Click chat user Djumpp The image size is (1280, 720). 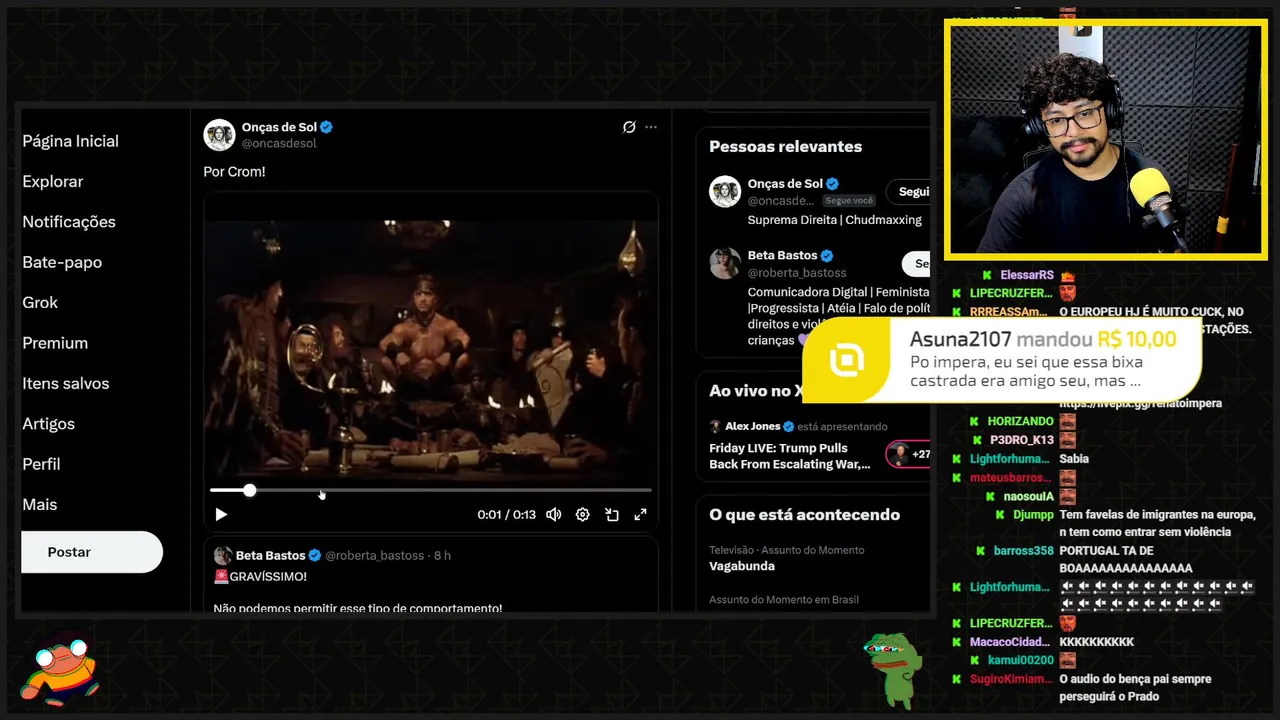pyautogui.click(x=1034, y=514)
